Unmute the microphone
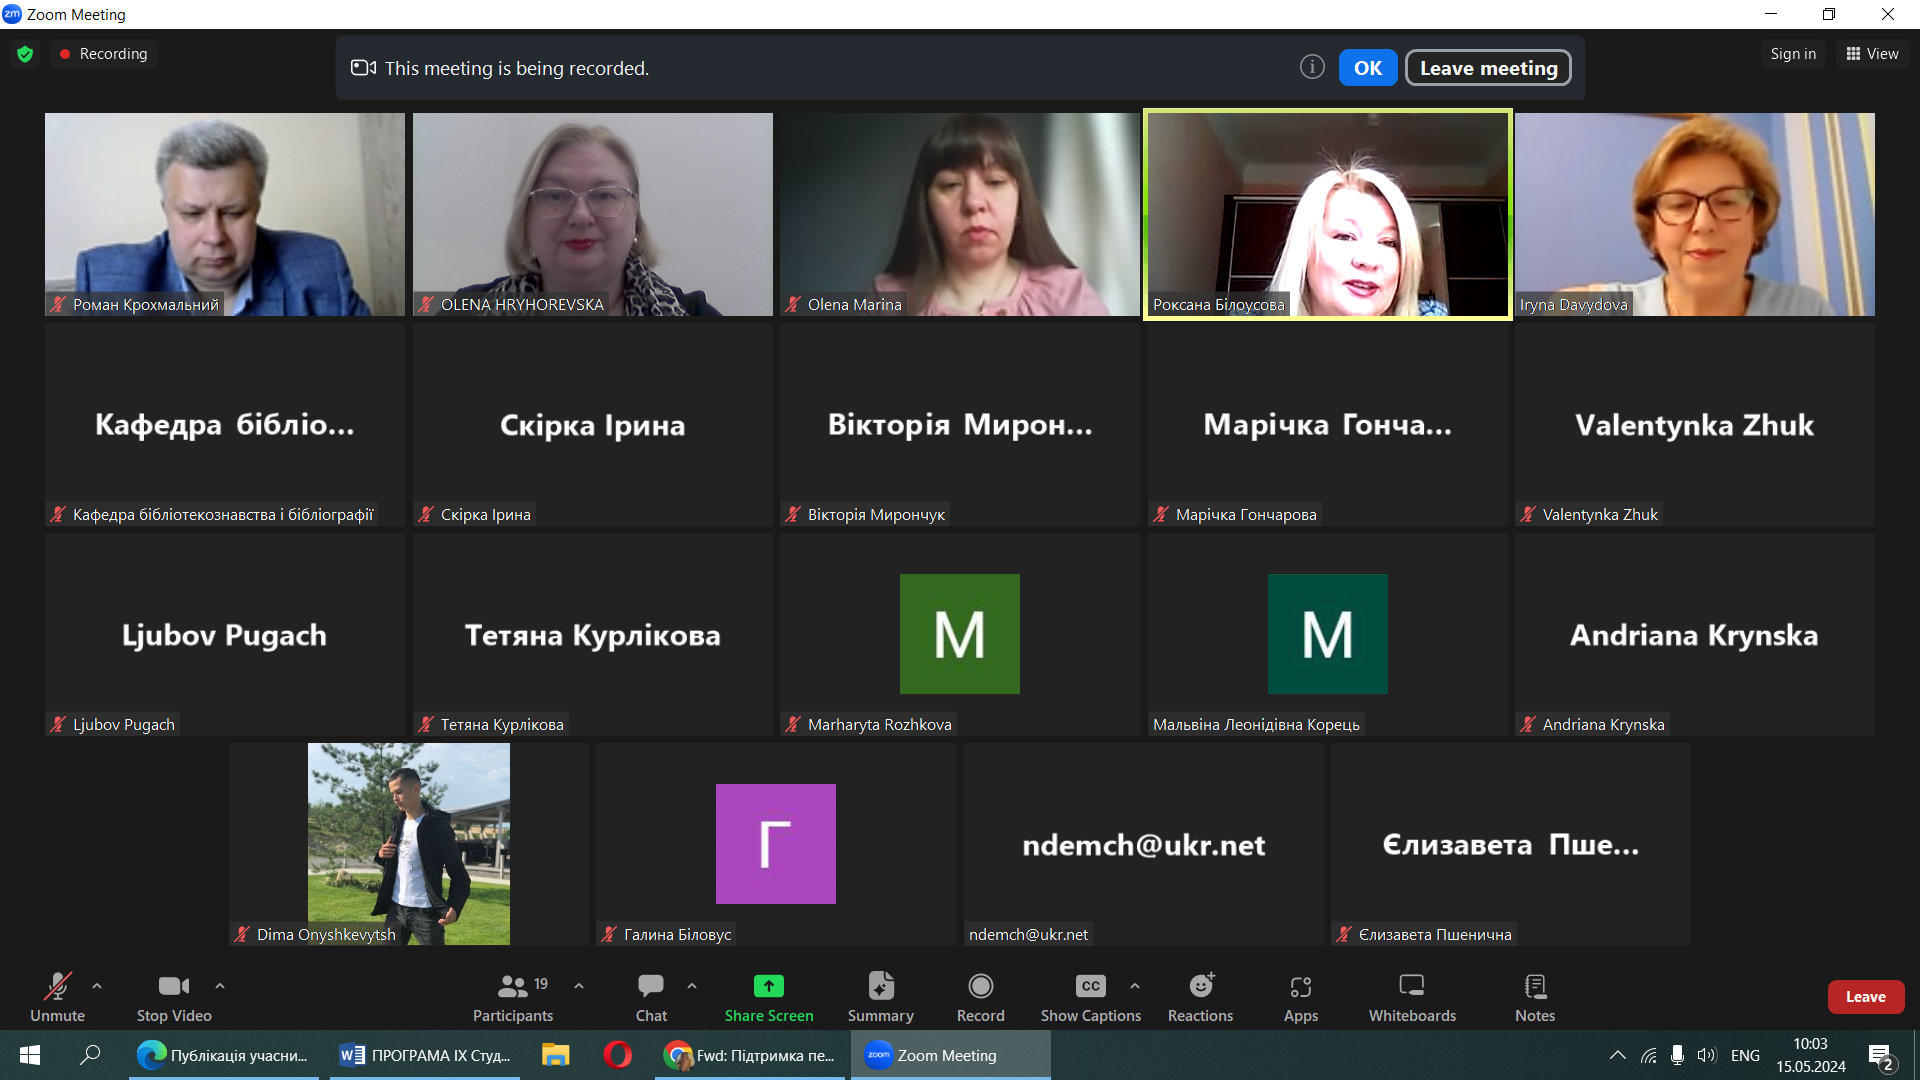Viewport: 1920px width, 1080px height. pos(57,997)
